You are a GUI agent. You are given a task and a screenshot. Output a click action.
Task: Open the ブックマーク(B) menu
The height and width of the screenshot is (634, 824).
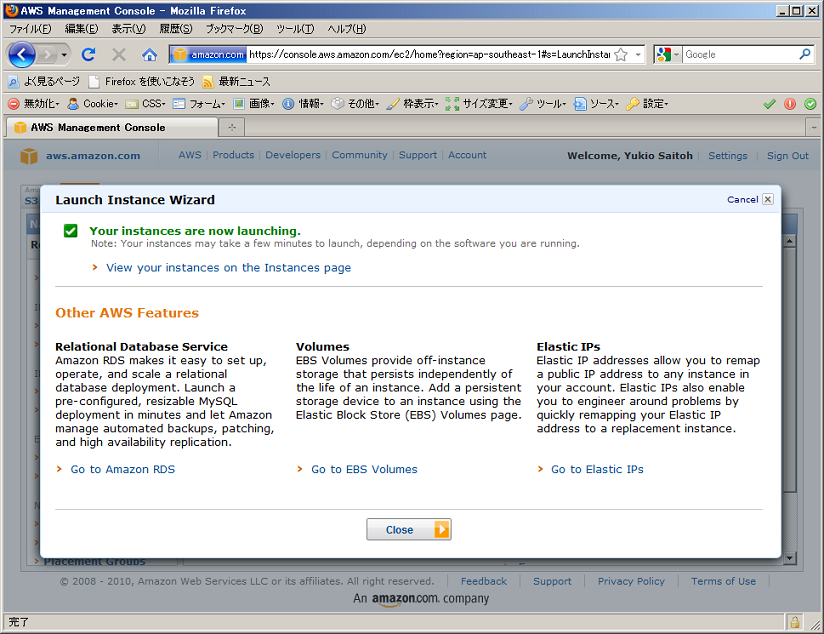click(234, 29)
